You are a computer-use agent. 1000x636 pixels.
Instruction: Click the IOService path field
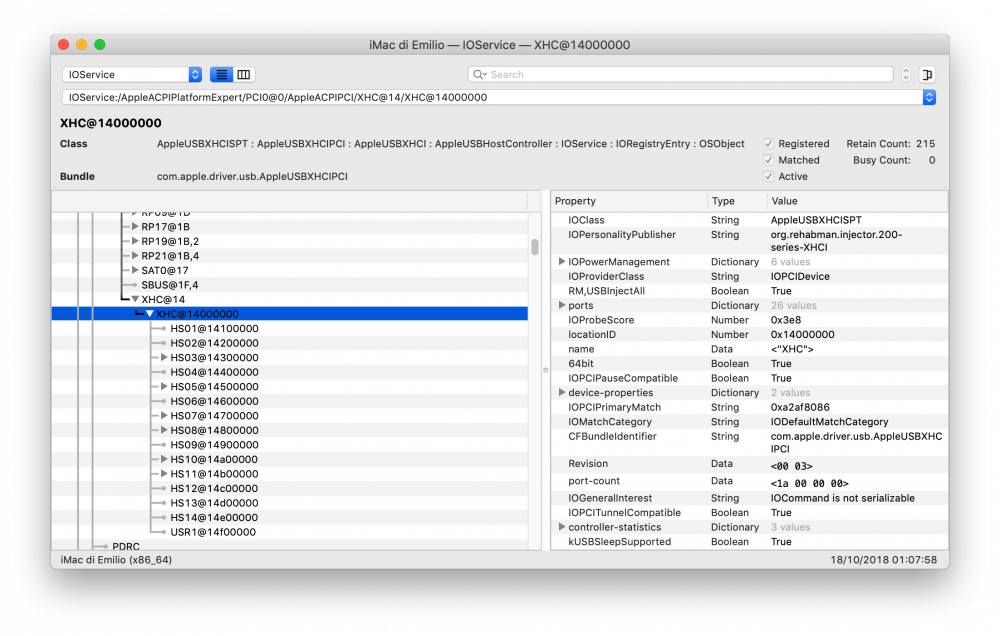tap(492, 97)
